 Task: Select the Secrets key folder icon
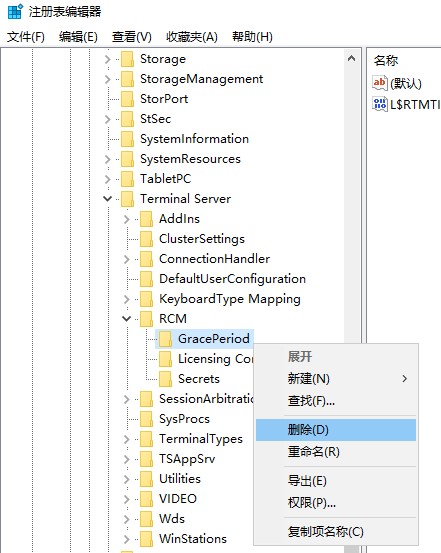point(165,379)
